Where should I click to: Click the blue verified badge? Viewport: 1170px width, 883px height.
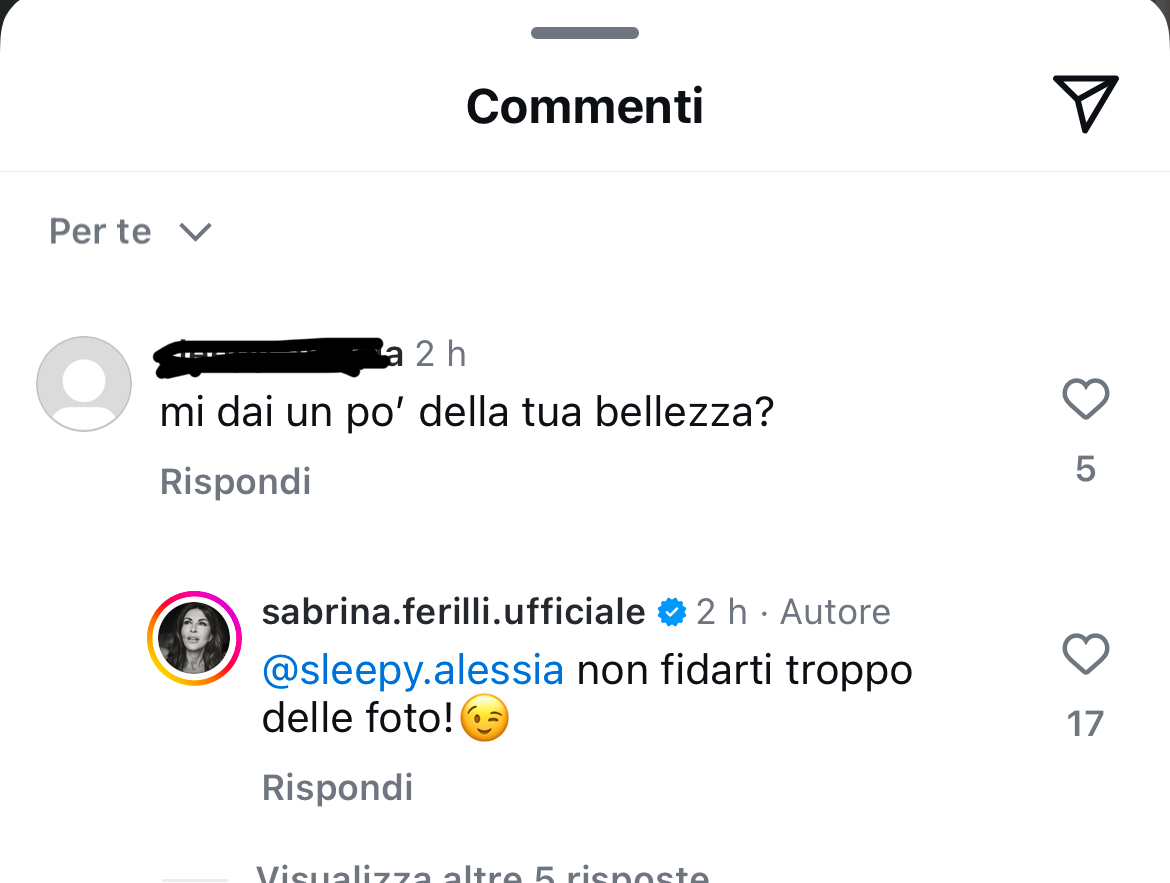pyautogui.click(x=672, y=612)
